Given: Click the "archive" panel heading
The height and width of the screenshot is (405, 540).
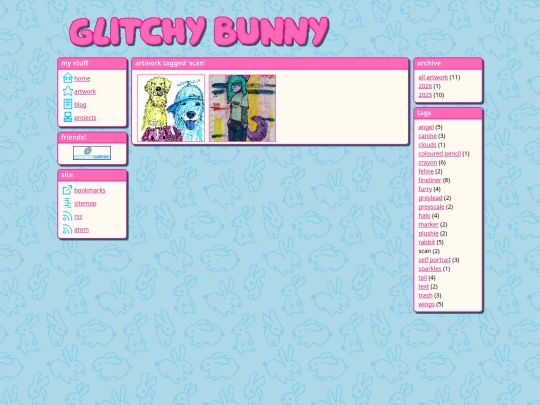Looking at the screenshot, I should (429, 63).
